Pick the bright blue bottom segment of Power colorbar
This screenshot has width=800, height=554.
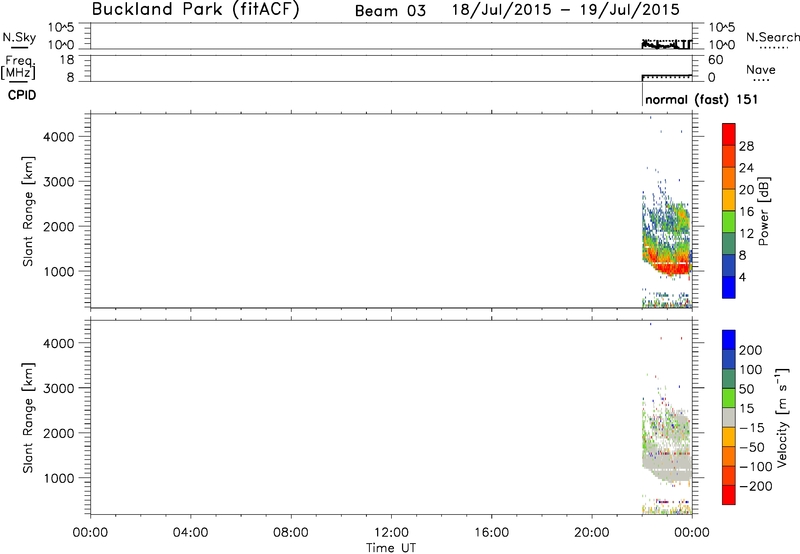[729, 288]
